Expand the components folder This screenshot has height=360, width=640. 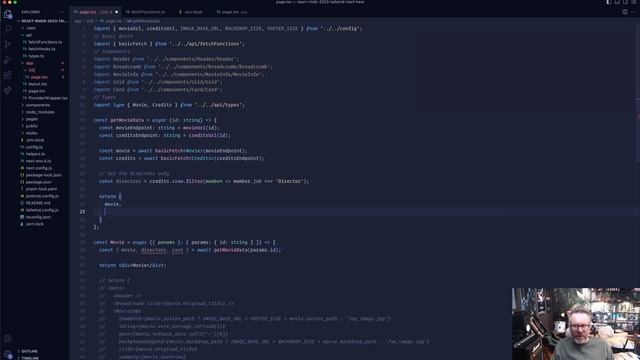click(38, 105)
